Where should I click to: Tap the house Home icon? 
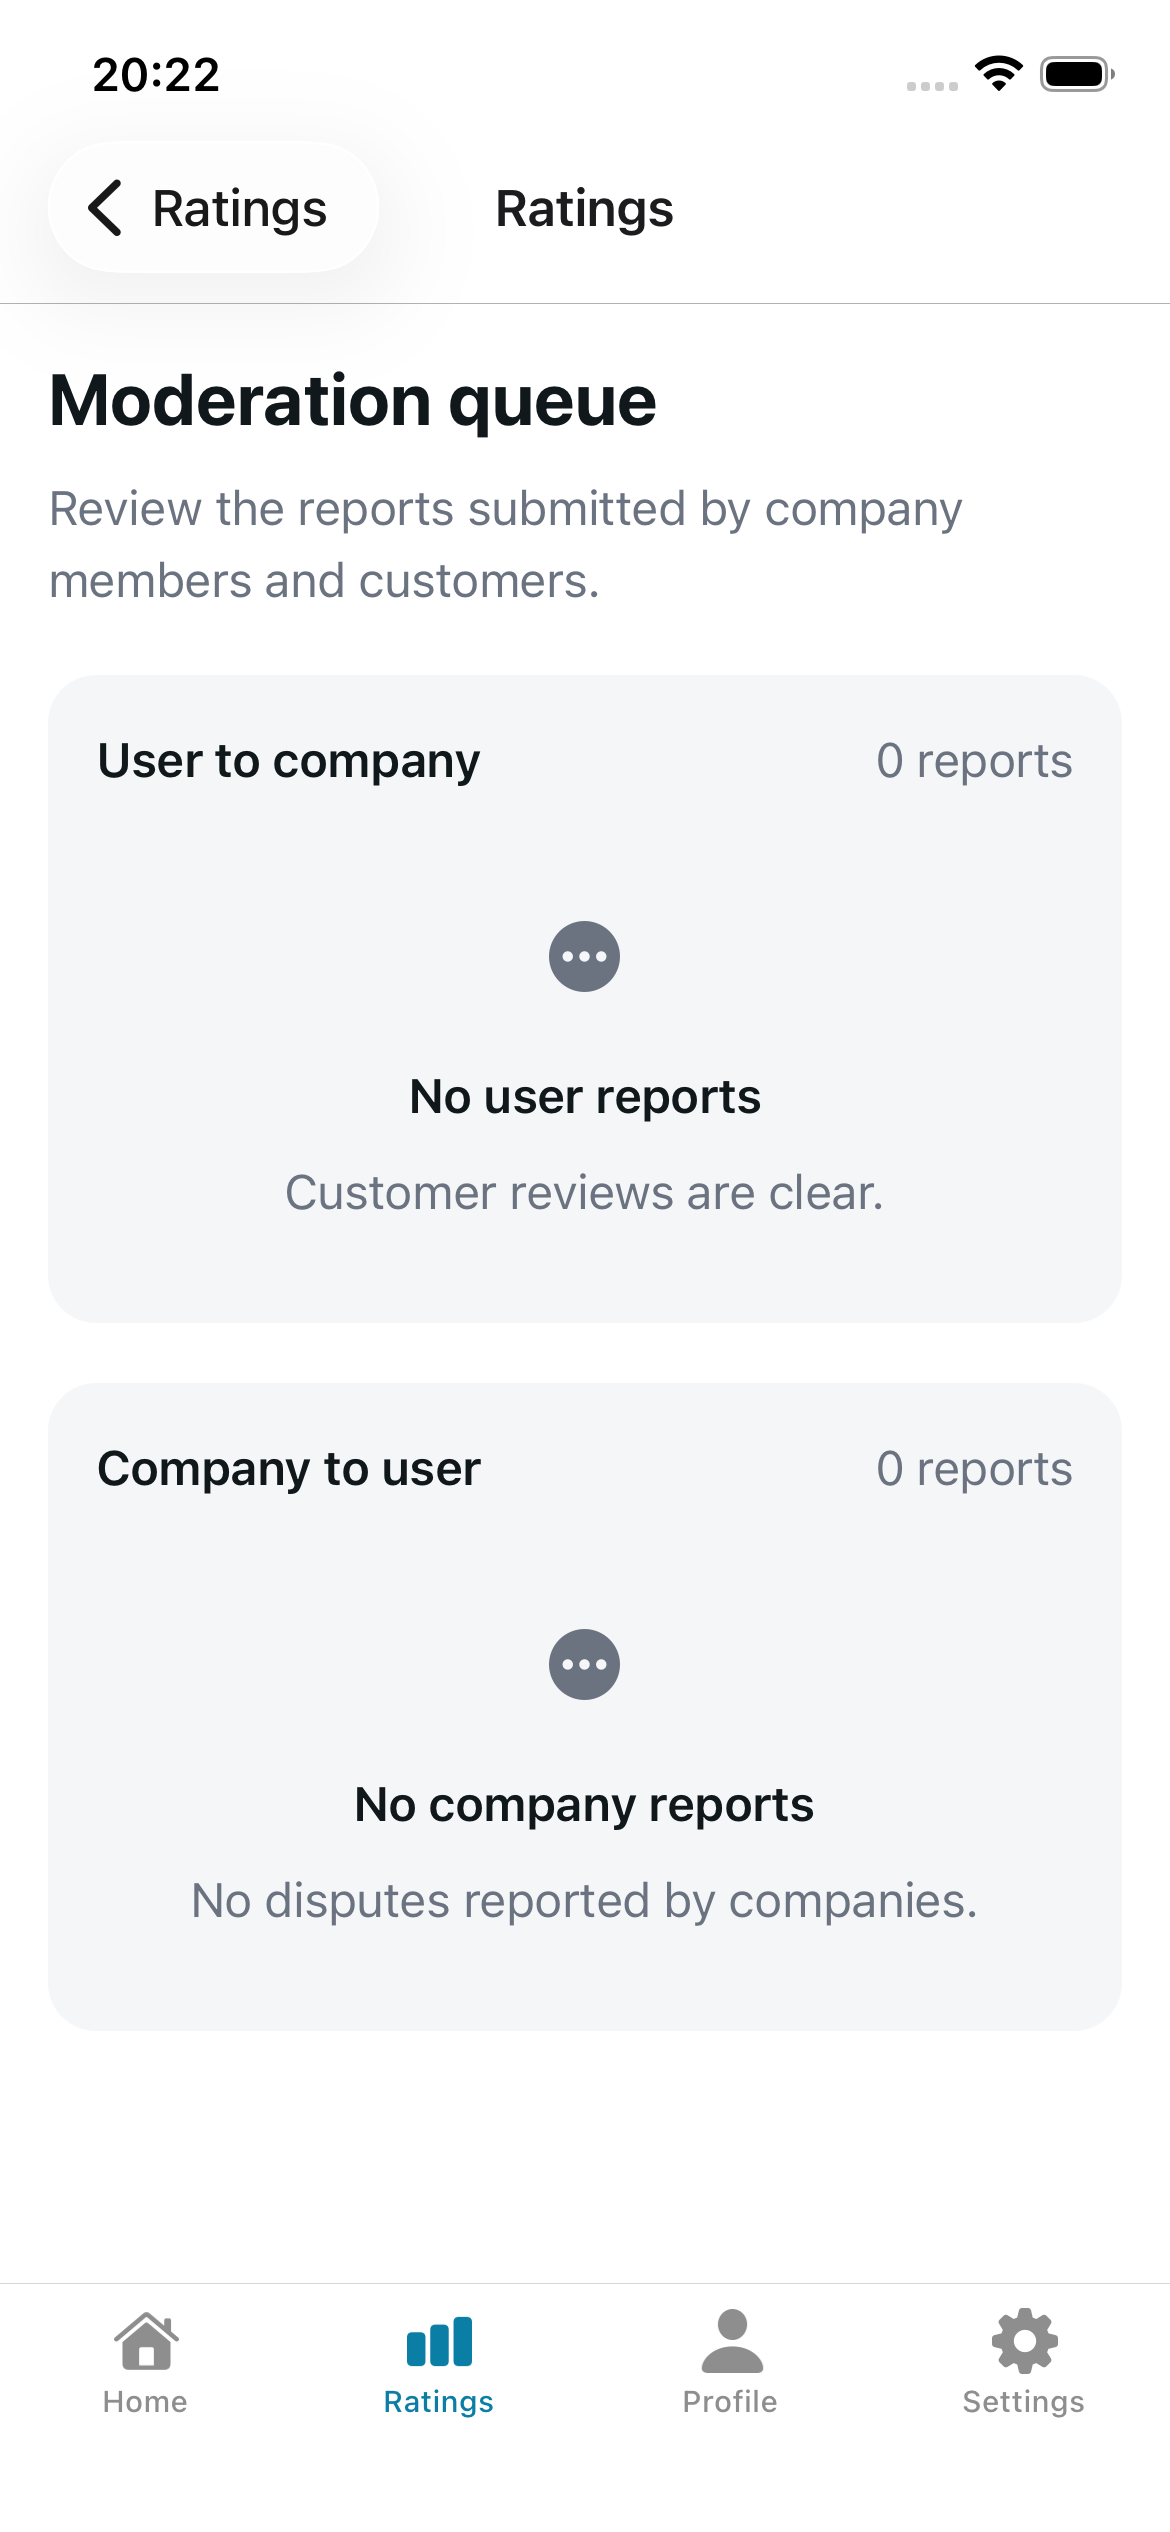tap(146, 2341)
